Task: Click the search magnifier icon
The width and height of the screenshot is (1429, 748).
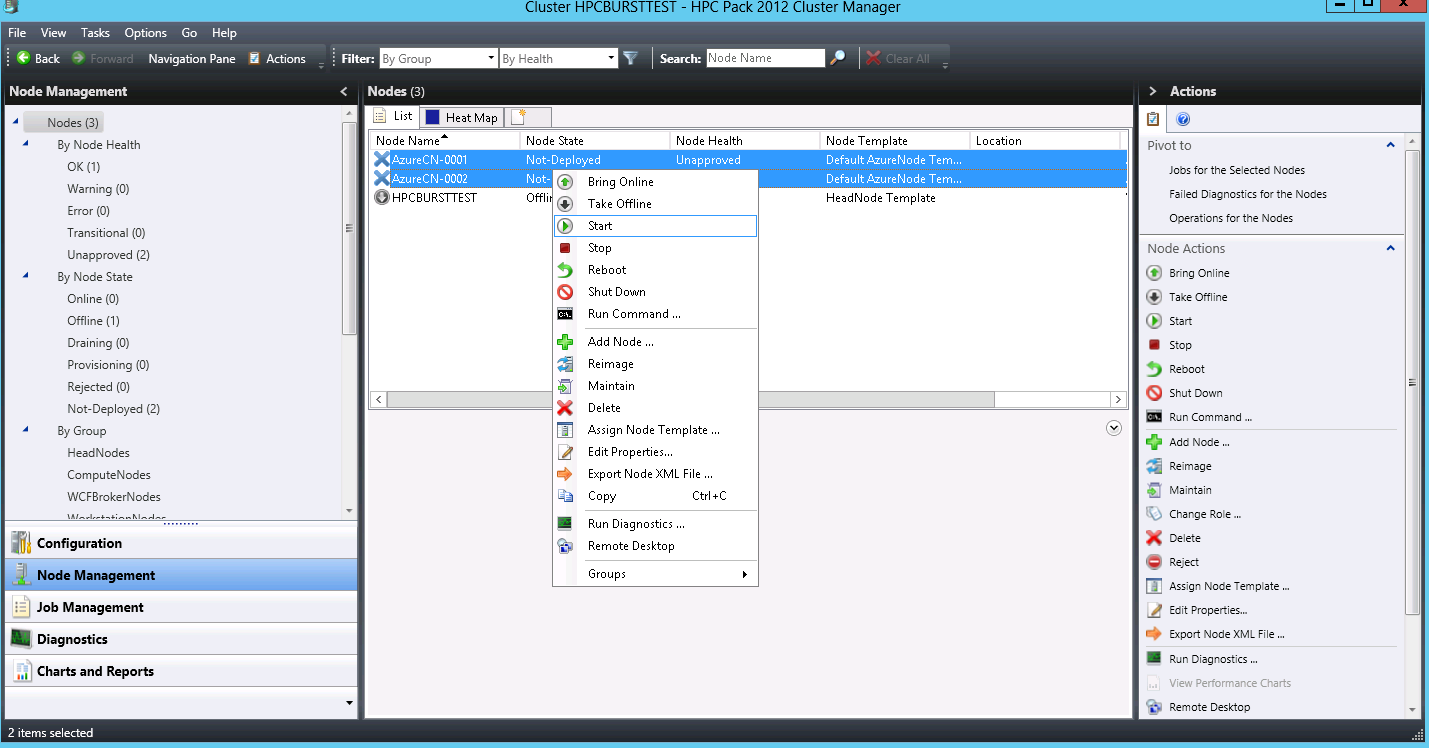Action: pos(838,58)
